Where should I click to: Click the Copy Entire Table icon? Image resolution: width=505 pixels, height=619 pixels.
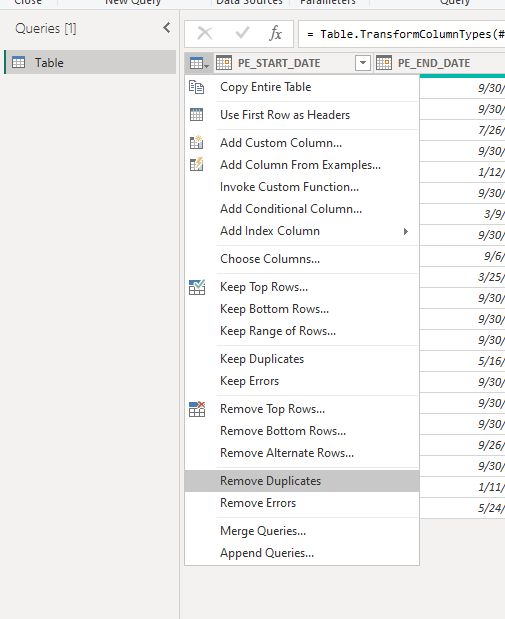tap(196, 87)
